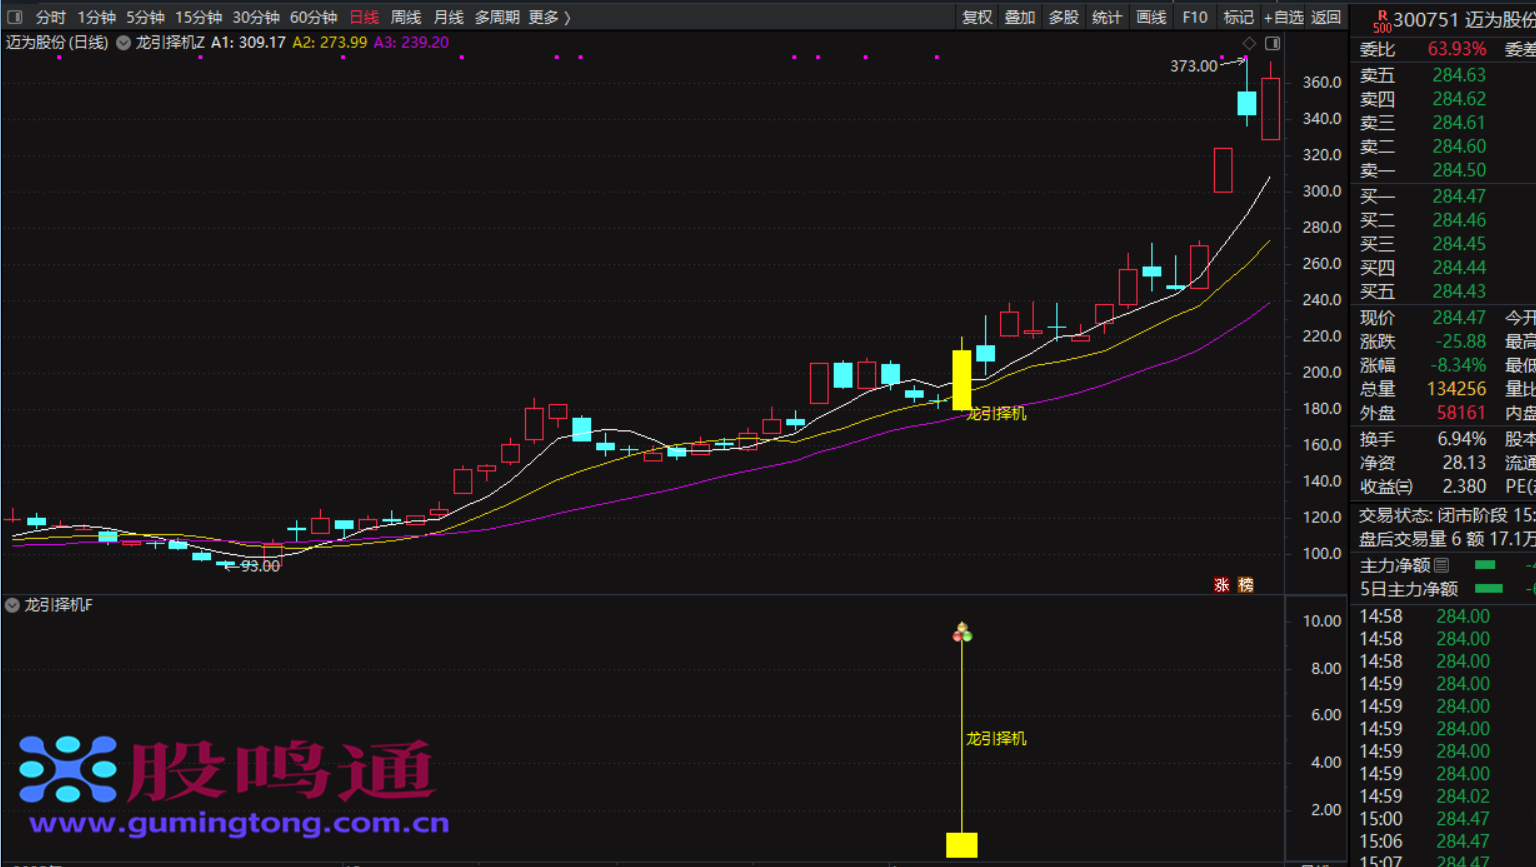Click the R500 stock tag icon

1381,21
